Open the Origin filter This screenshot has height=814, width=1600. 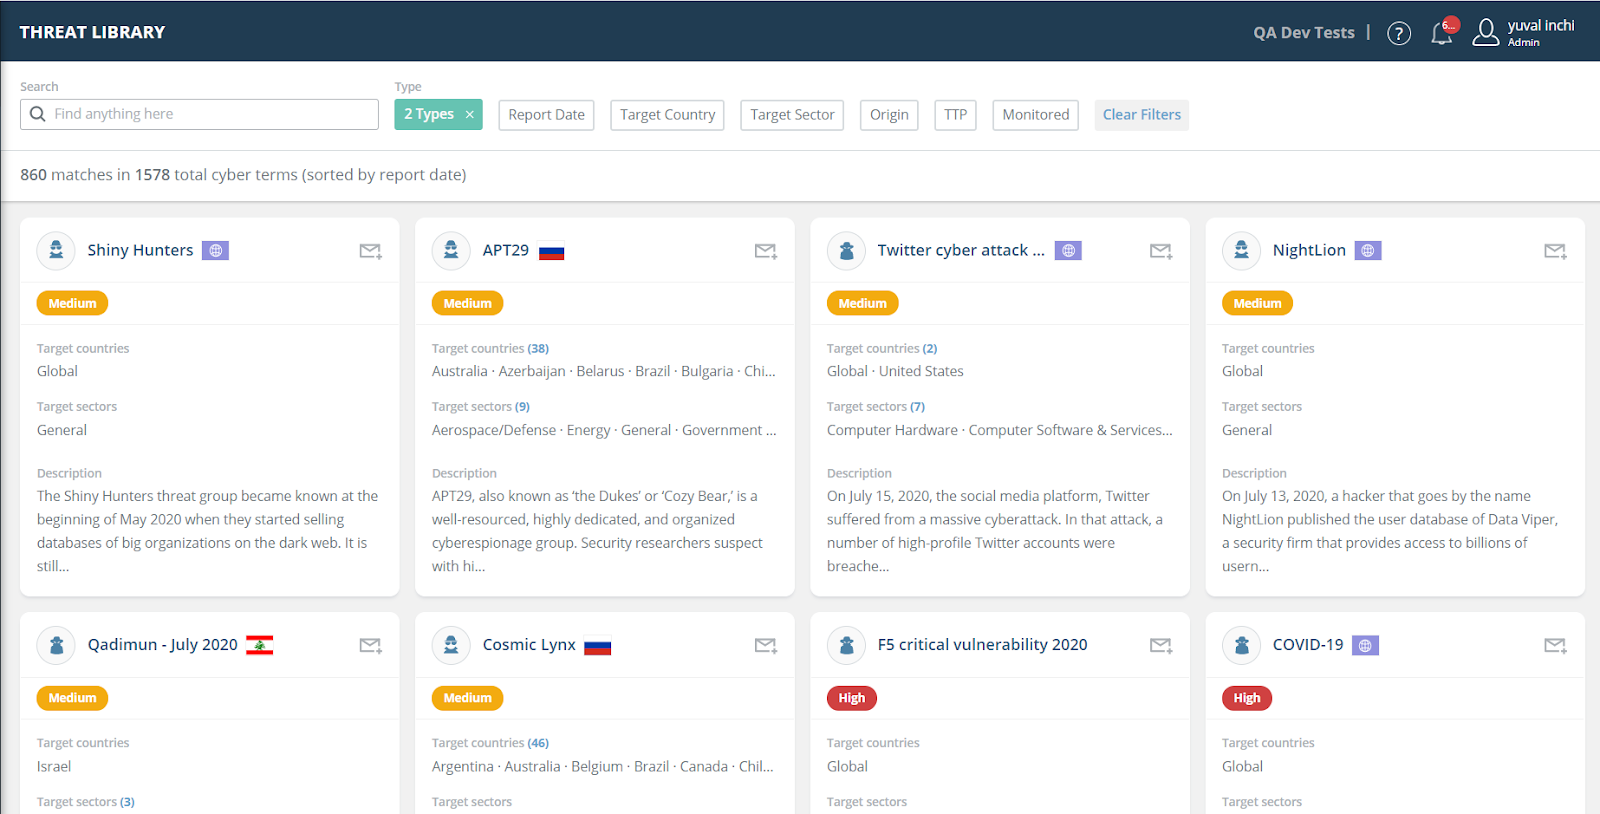click(x=889, y=115)
